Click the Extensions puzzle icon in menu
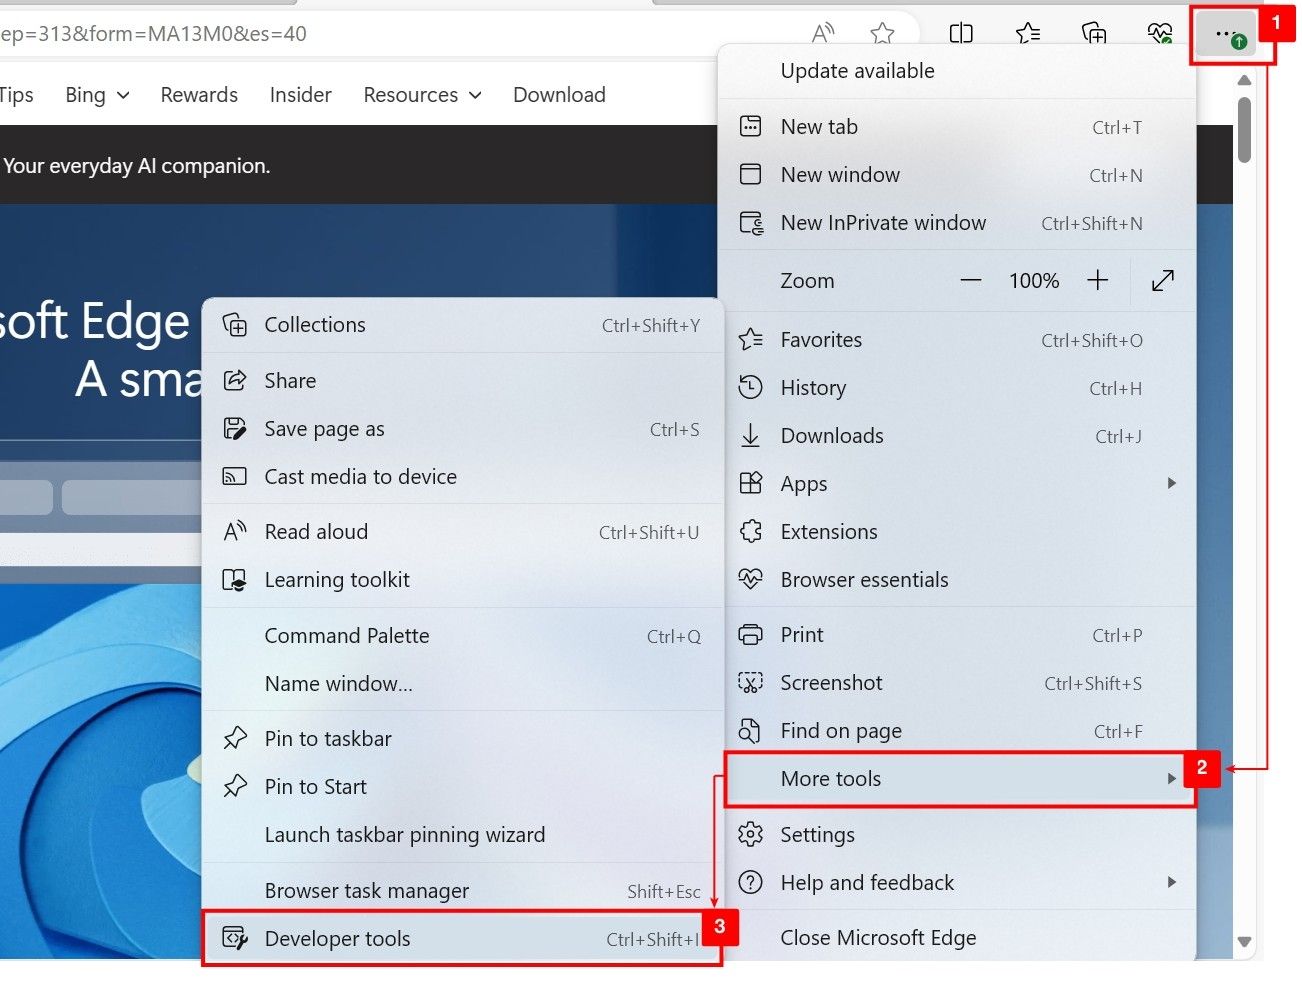 tap(750, 532)
